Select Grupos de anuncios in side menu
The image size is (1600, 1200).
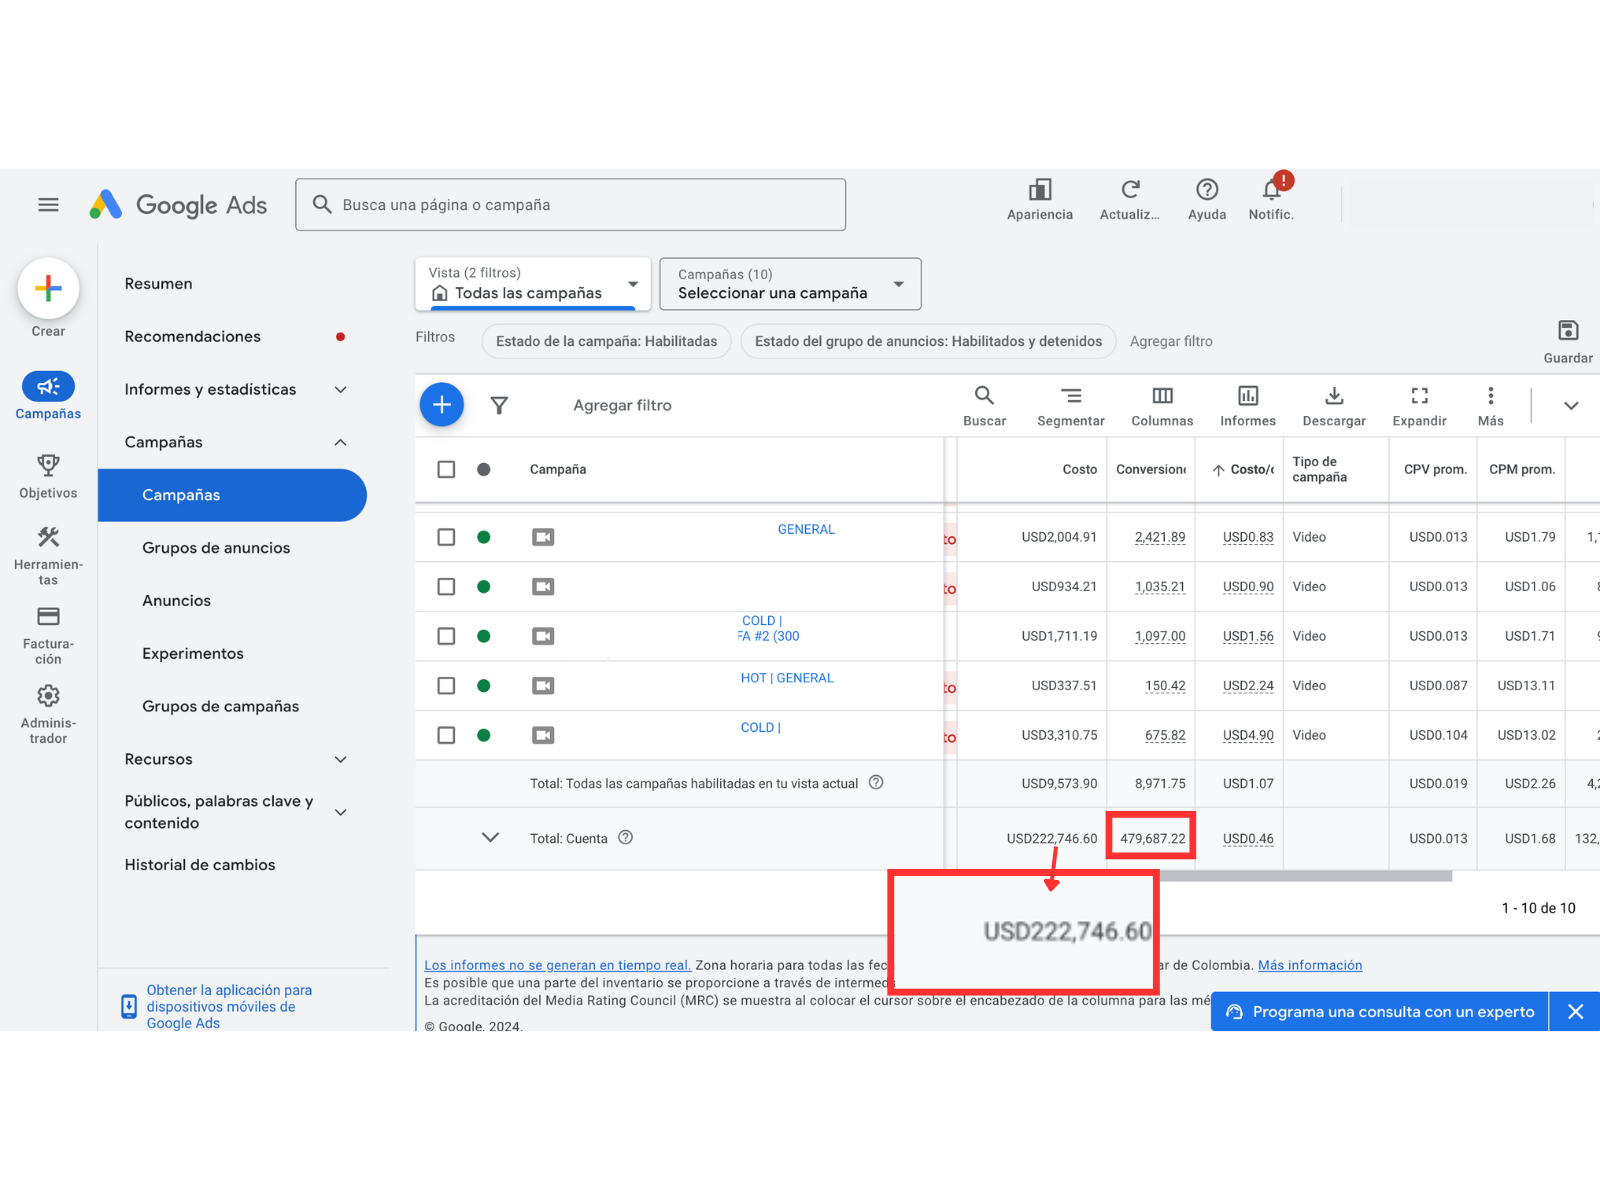216,548
